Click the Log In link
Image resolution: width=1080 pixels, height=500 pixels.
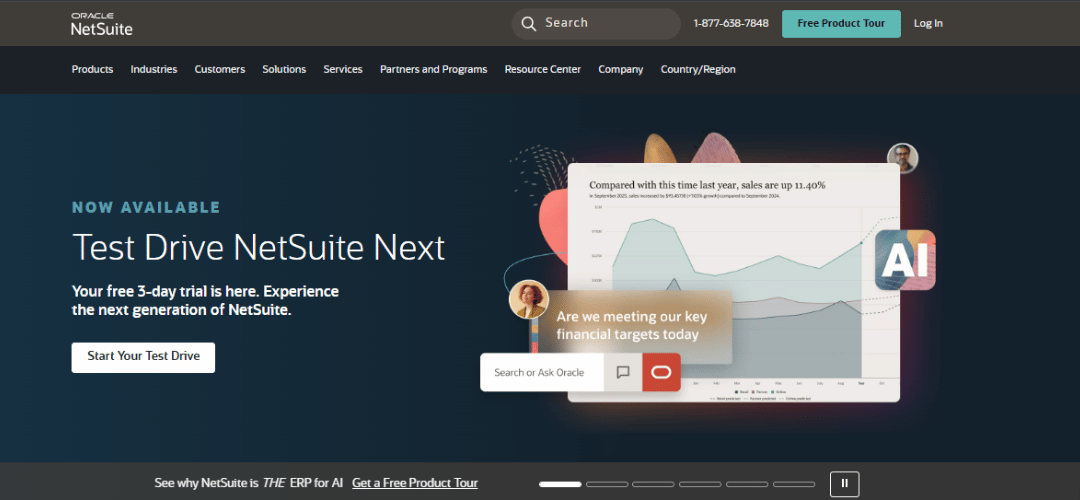(928, 24)
